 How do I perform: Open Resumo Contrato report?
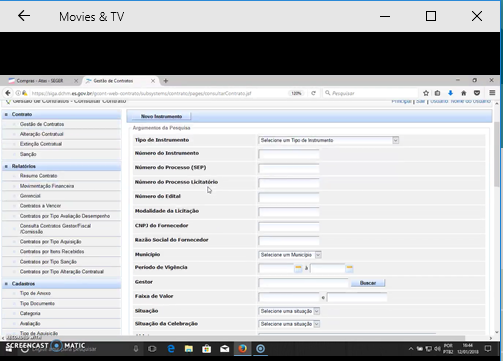tap(38, 176)
